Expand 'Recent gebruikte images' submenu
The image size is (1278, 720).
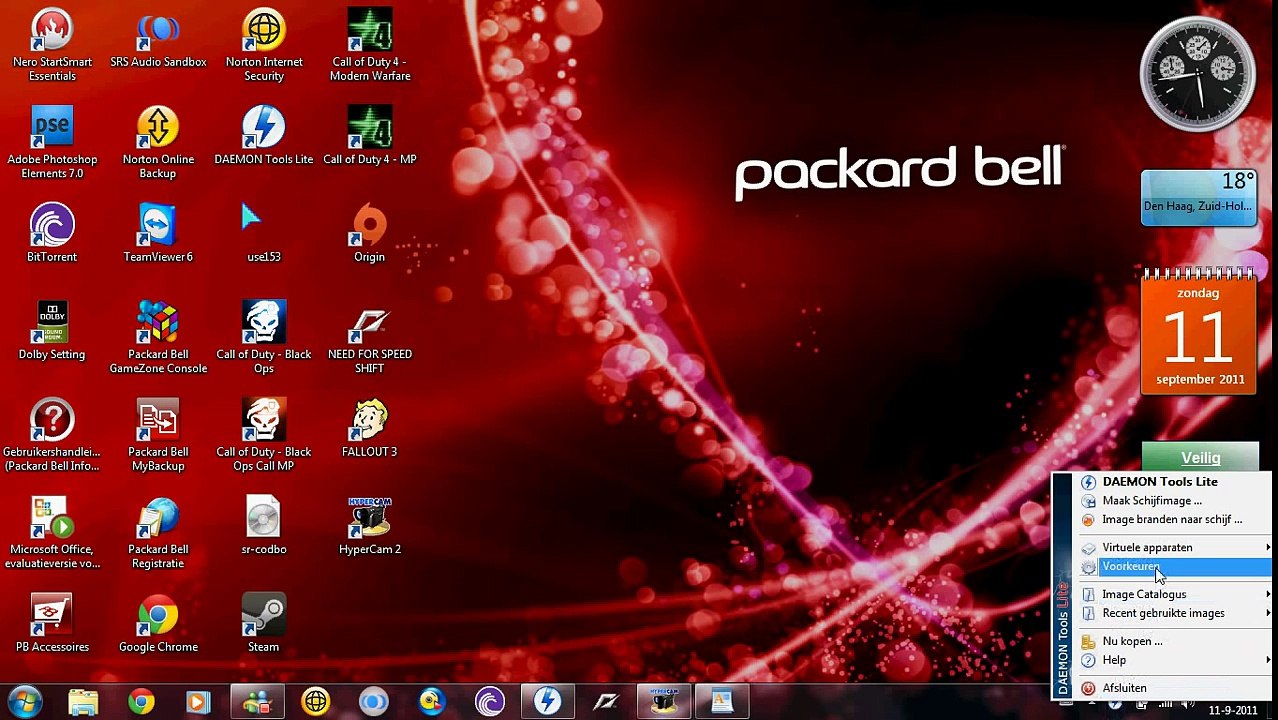tap(1174, 614)
